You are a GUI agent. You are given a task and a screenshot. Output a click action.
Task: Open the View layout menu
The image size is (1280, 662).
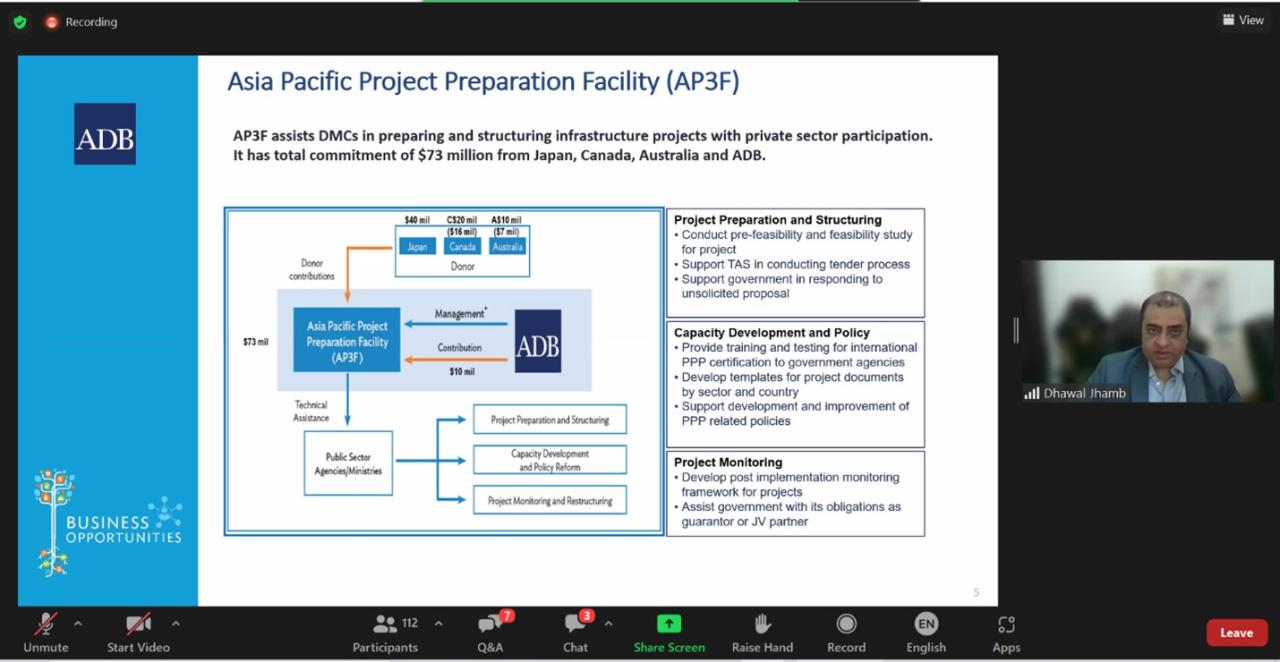1243,20
